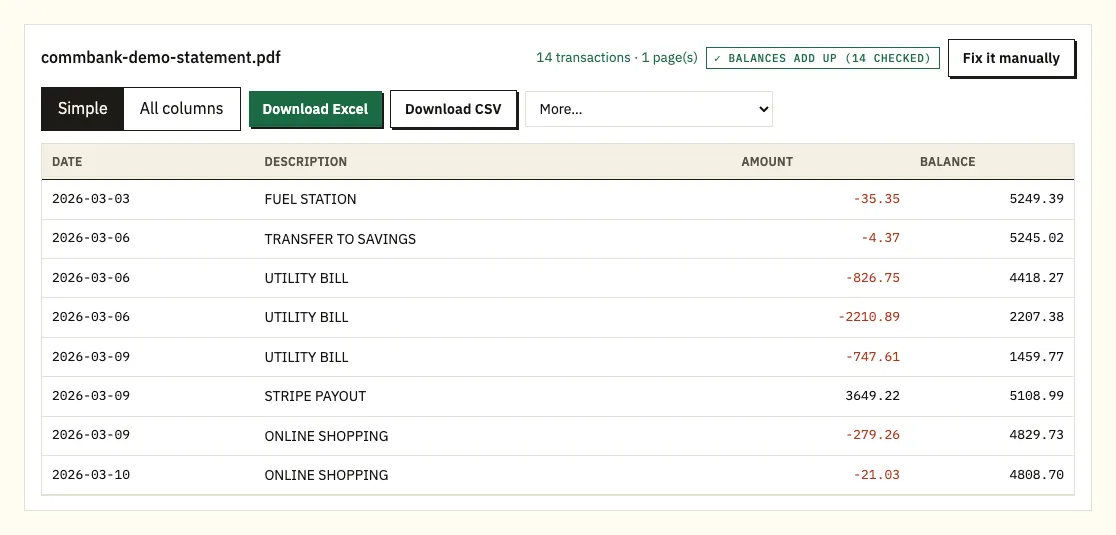The image size is (1116, 535).
Task: Select the STRIPE PAYOUT description cell
Action: click(315, 396)
